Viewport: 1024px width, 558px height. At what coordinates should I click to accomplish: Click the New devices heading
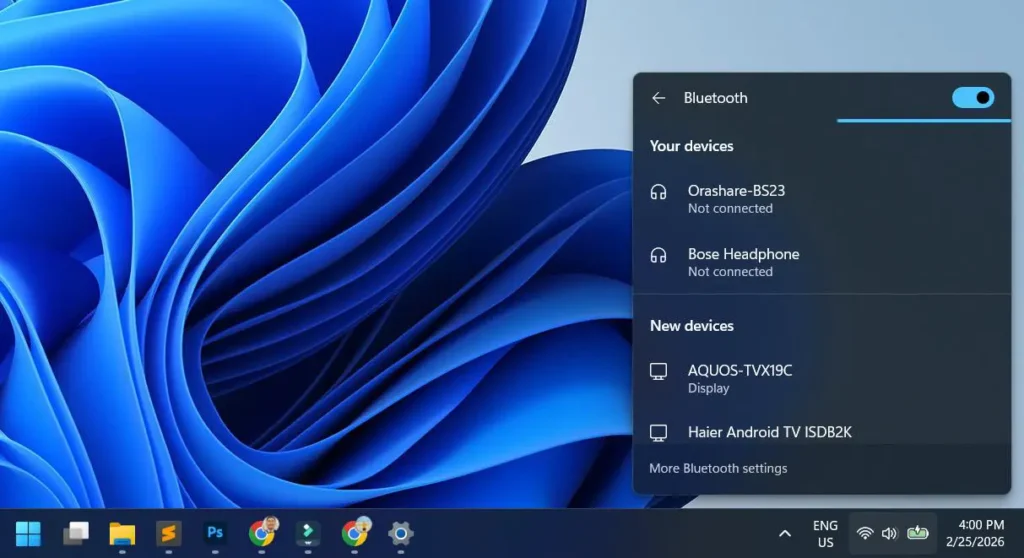coord(691,326)
